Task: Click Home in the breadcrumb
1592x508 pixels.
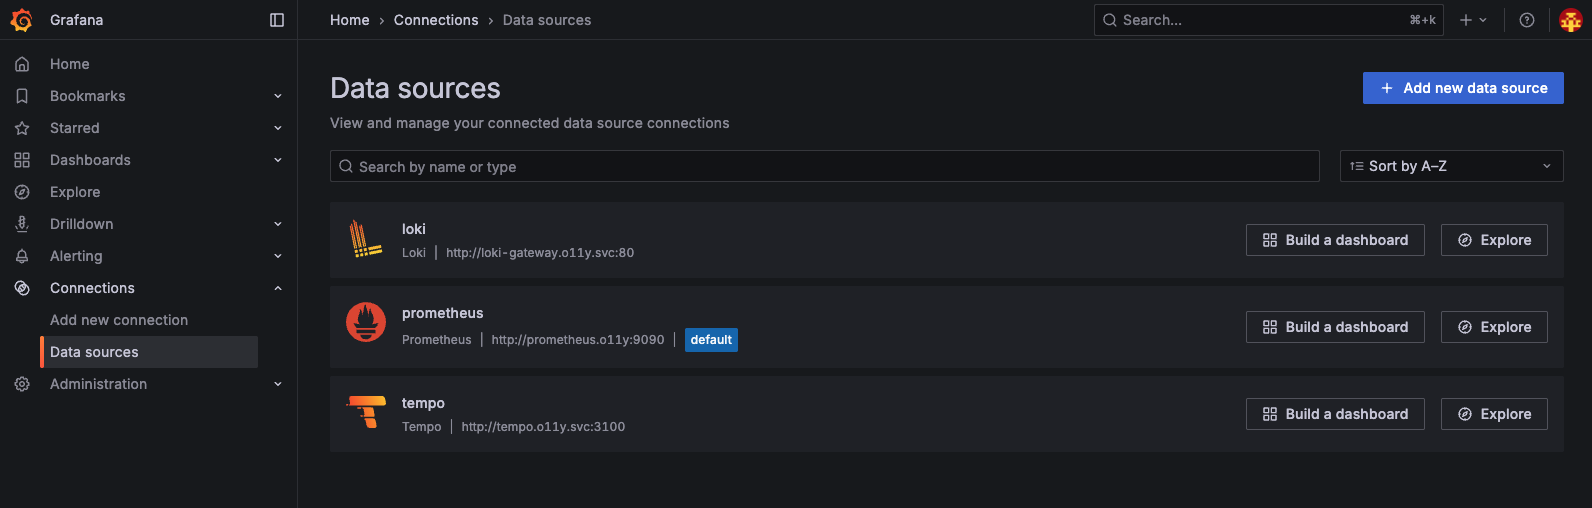Action: point(350,20)
